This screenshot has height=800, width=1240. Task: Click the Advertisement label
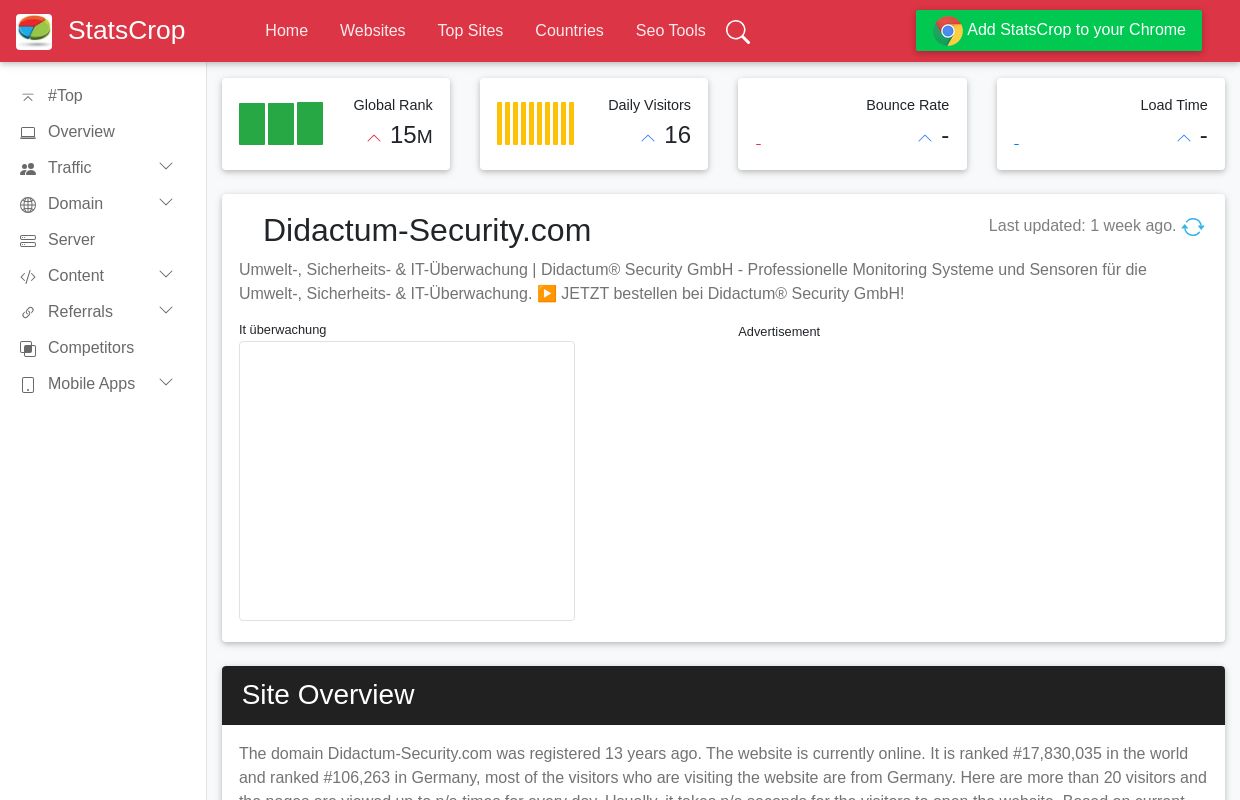(x=779, y=332)
